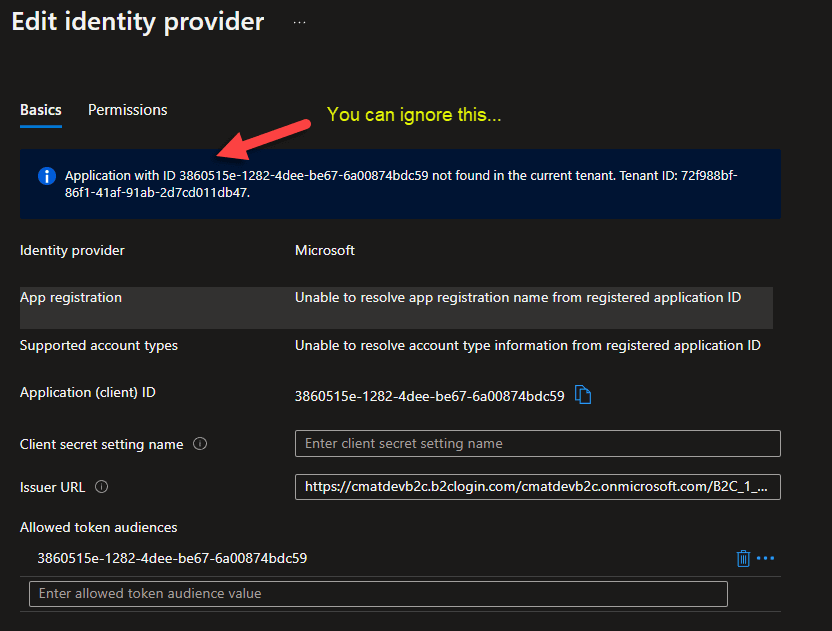
Task: Focus the allowed token audience value field
Action: click(378, 593)
